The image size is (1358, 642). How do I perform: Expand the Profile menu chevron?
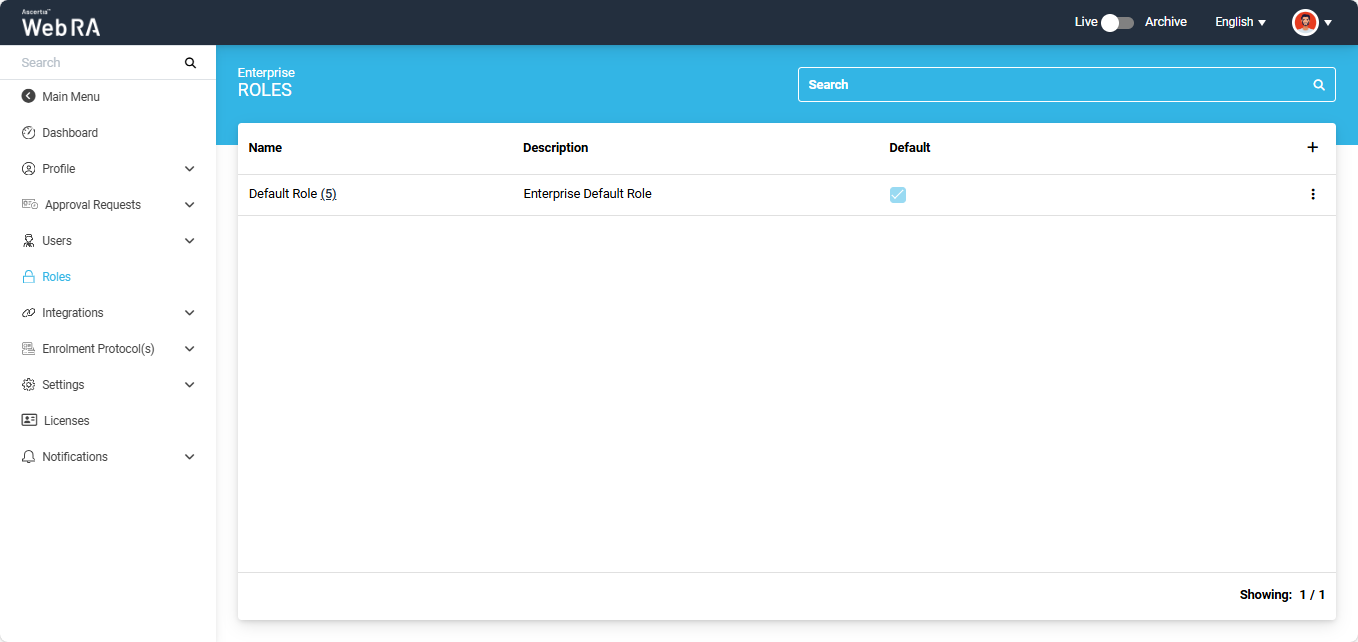tap(189, 169)
